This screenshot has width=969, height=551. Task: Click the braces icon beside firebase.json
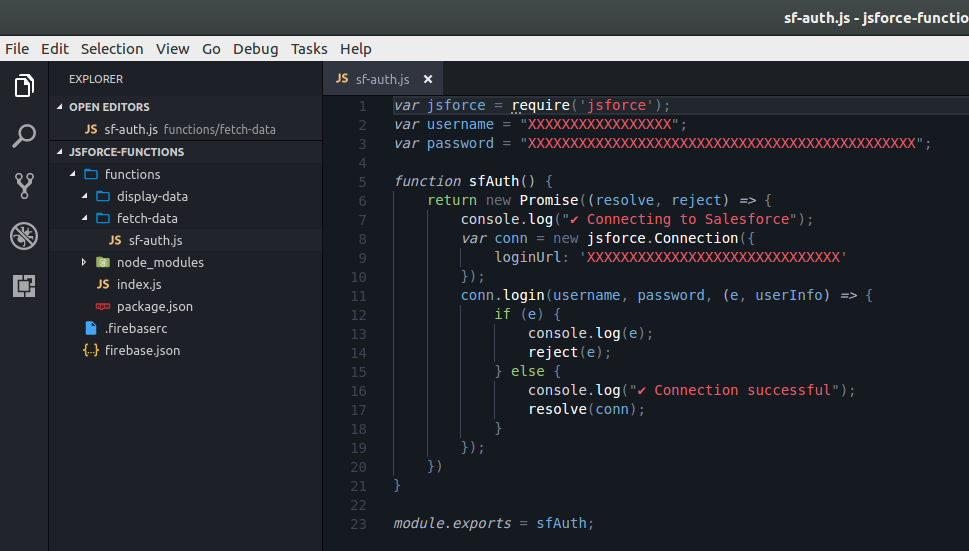tap(91, 350)
